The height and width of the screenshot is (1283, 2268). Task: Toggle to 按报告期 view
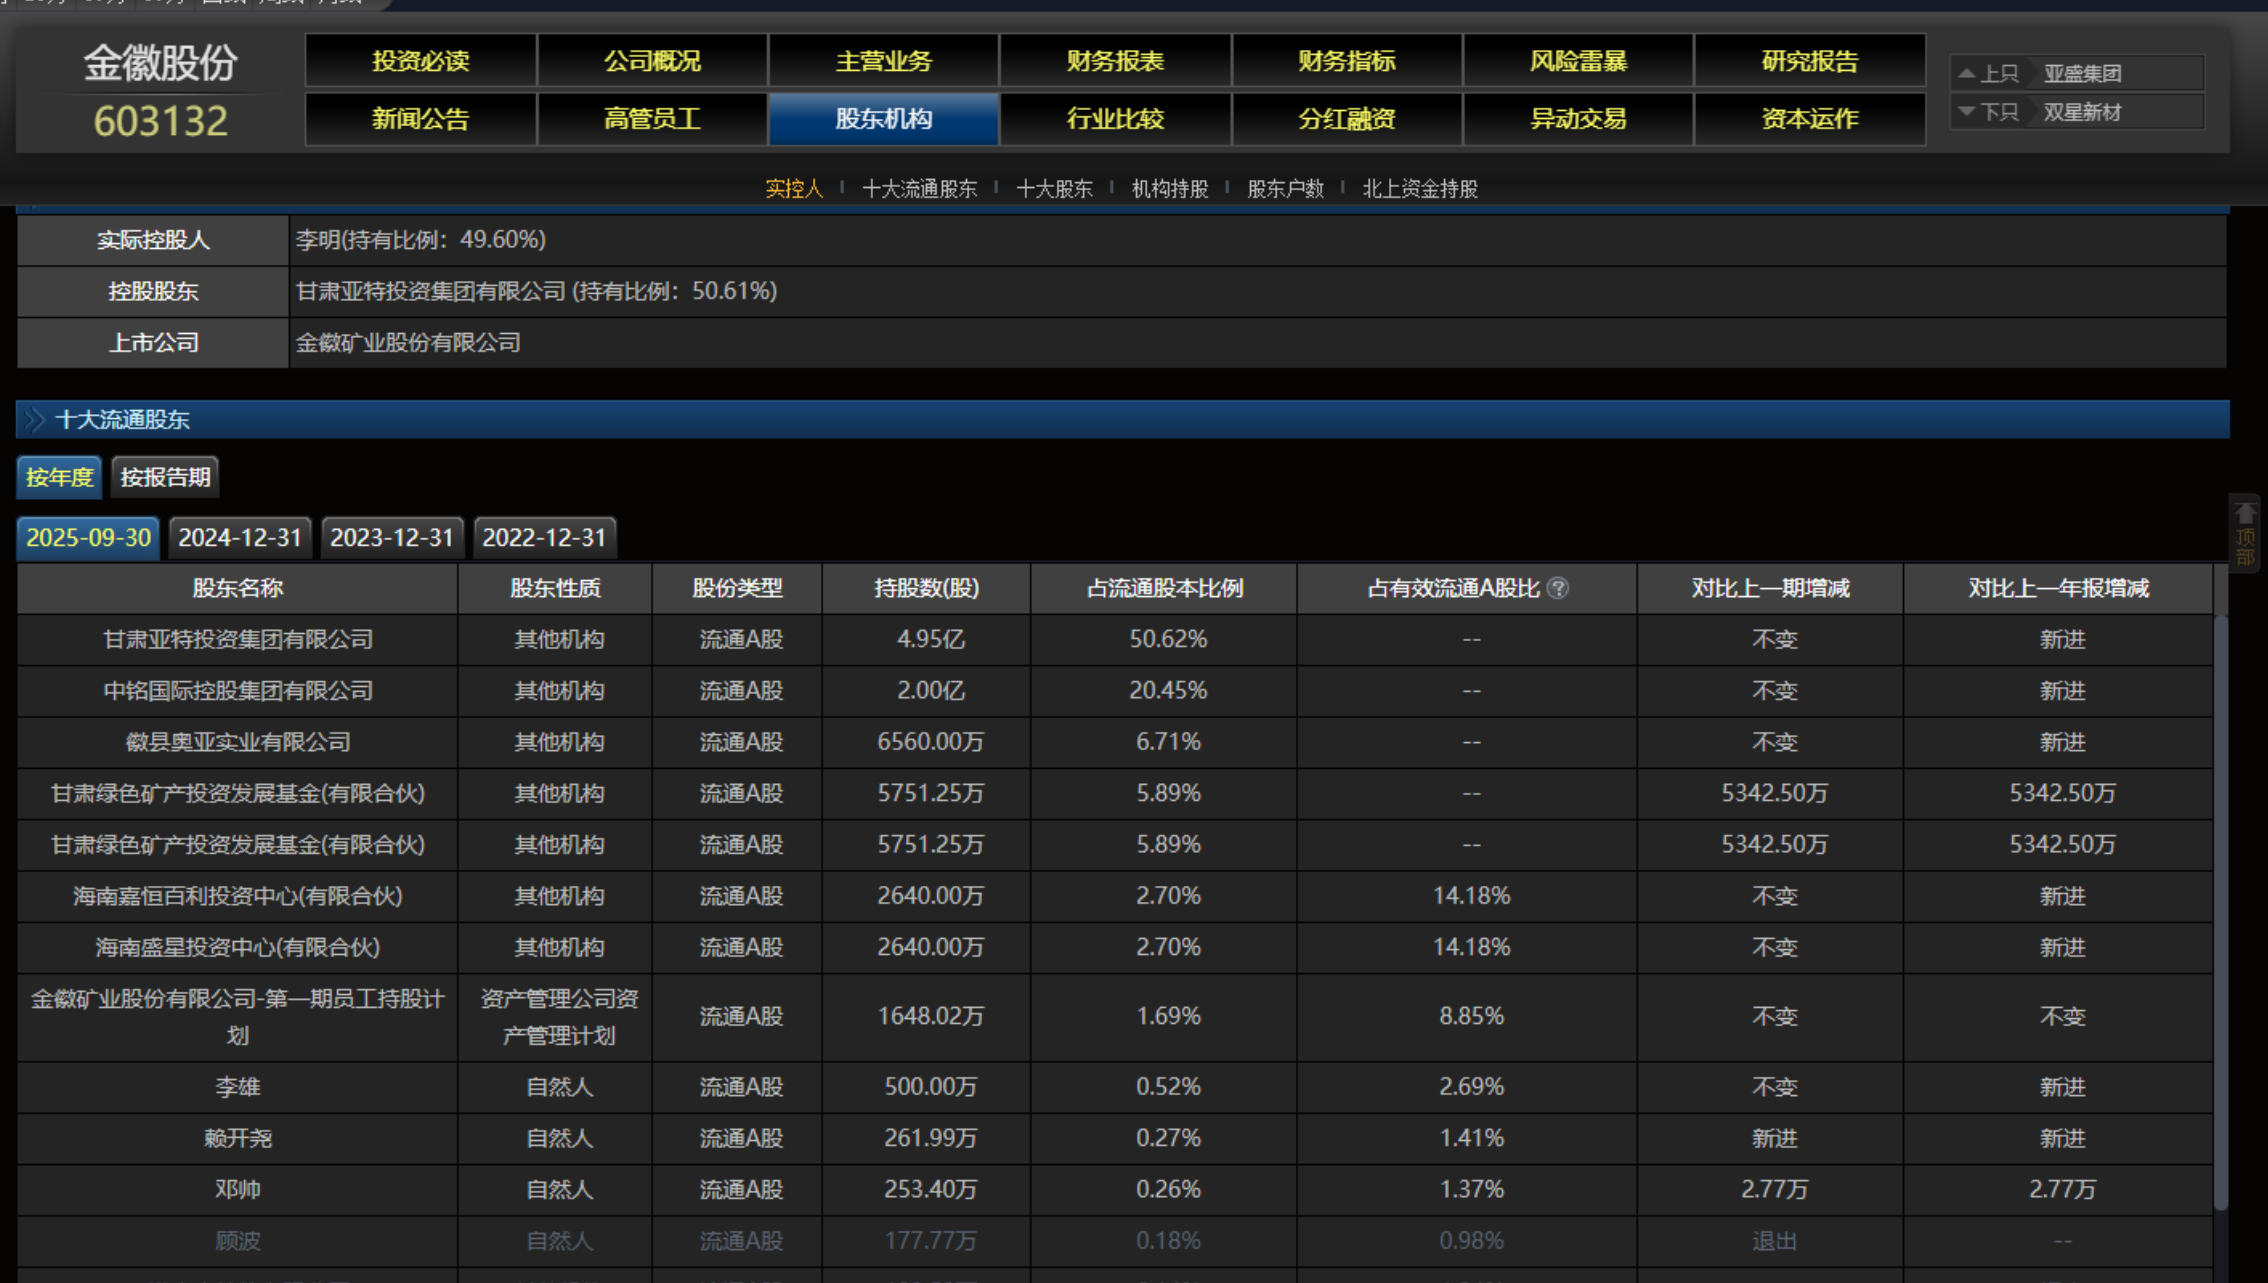165,477
